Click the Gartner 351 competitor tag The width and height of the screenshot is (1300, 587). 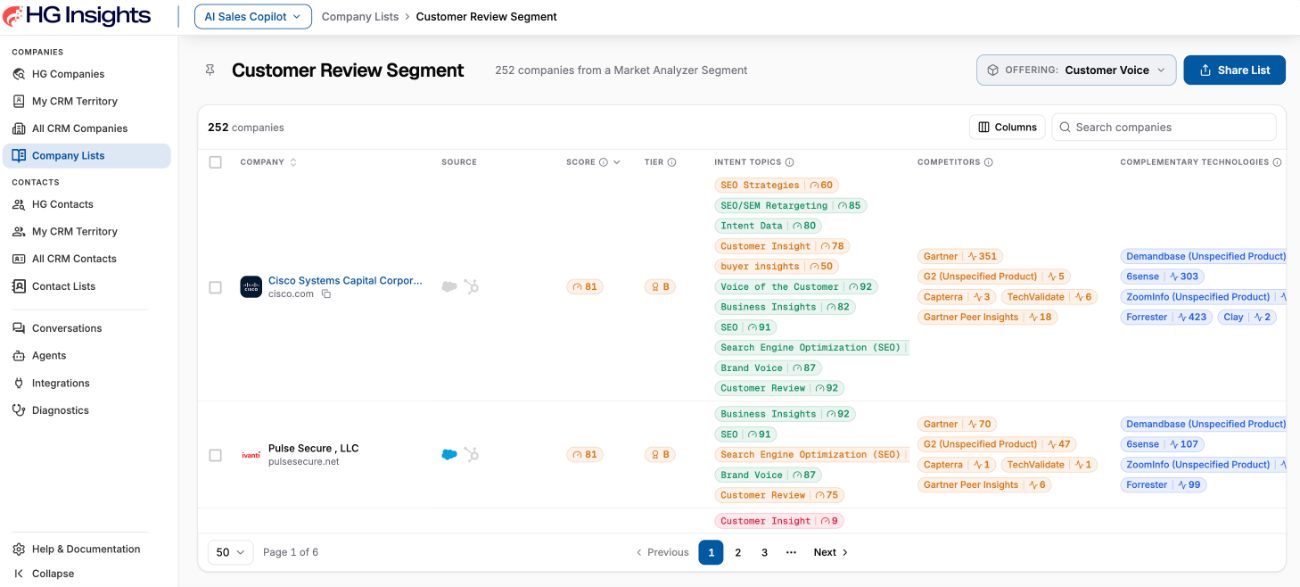pyautogui.click(x=960, y=256)
